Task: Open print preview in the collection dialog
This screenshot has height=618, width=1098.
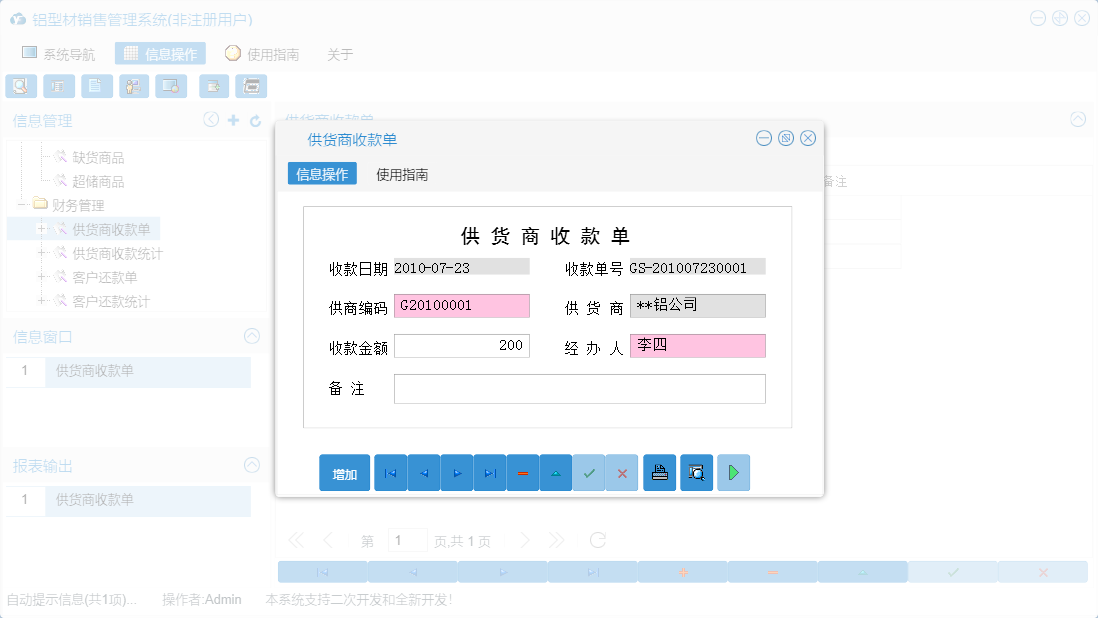Action: [x=696, y=472]
